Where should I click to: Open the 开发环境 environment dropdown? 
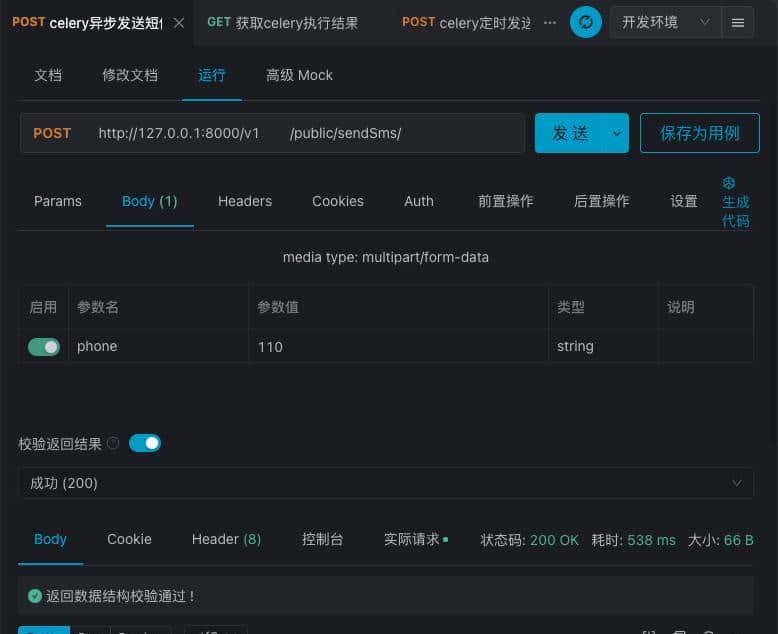click(665, 22)
